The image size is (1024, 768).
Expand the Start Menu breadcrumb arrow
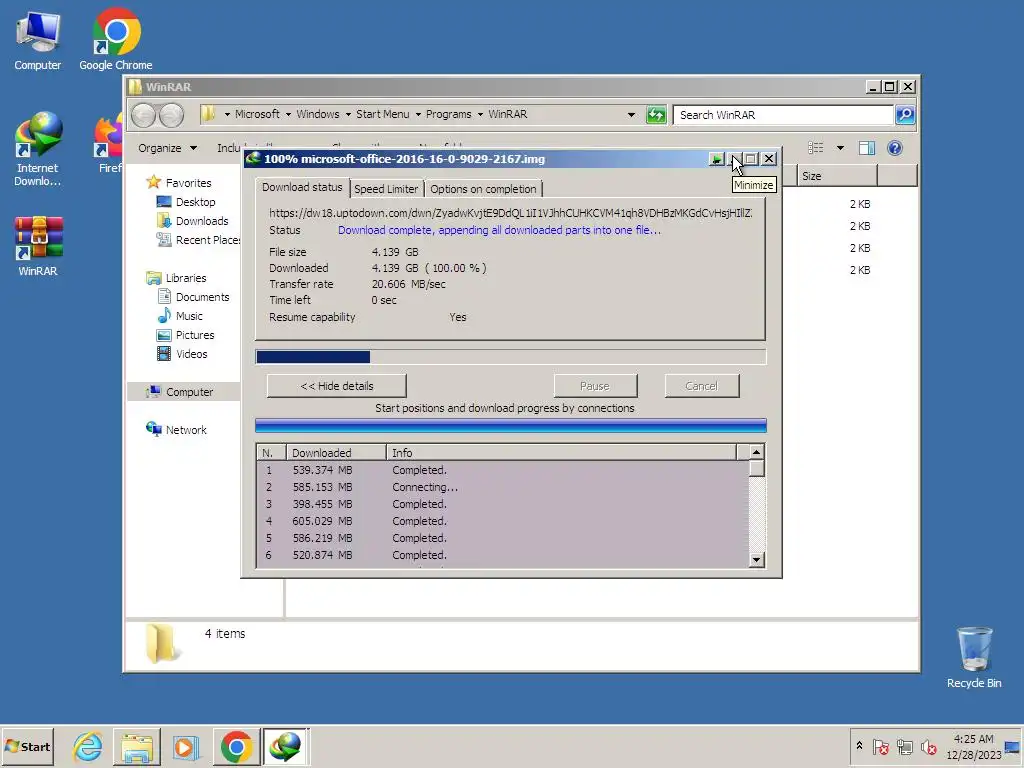coord(418,114)
